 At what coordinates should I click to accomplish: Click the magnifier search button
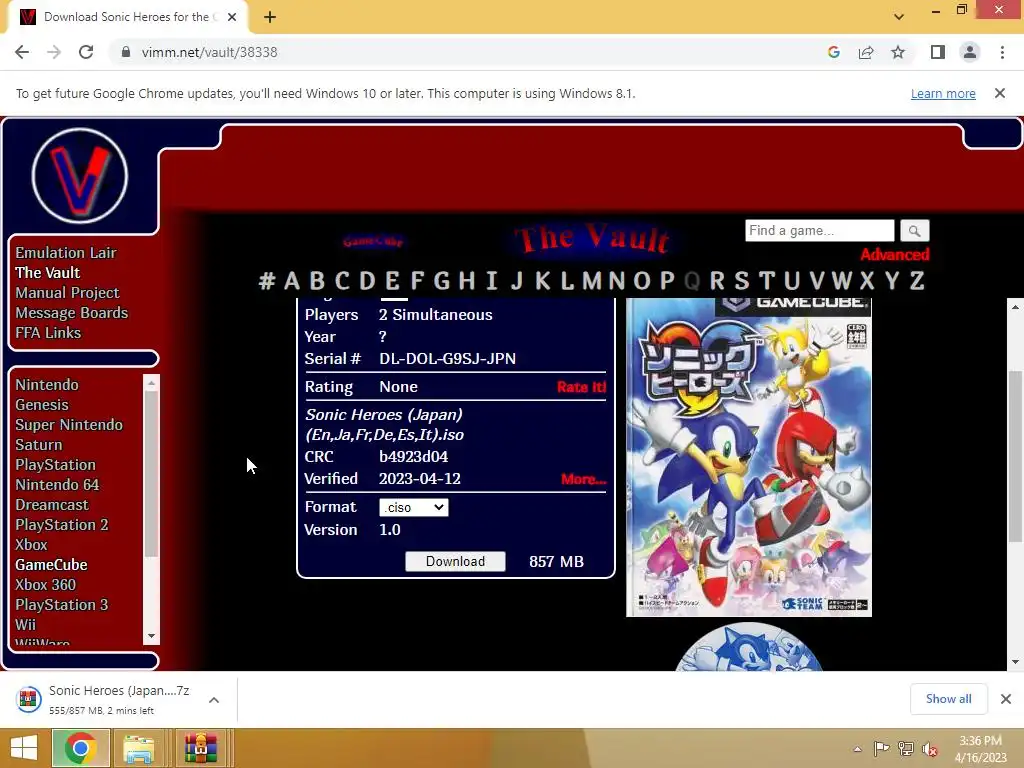914,231
